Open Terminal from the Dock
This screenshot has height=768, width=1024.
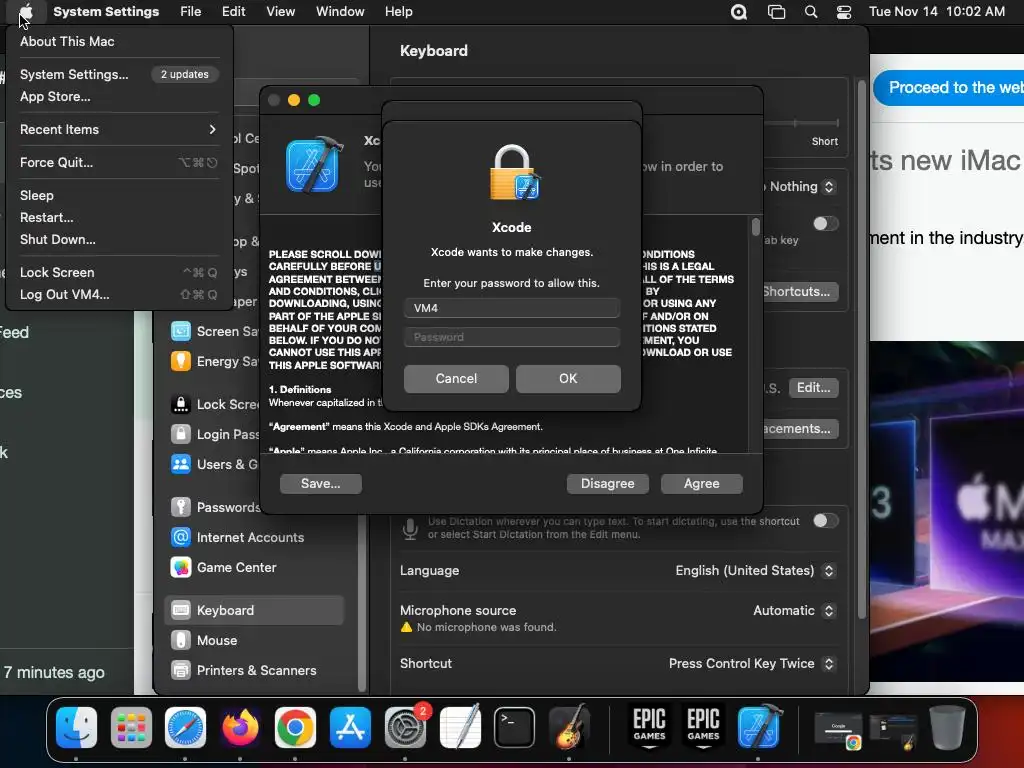(514, 727)
